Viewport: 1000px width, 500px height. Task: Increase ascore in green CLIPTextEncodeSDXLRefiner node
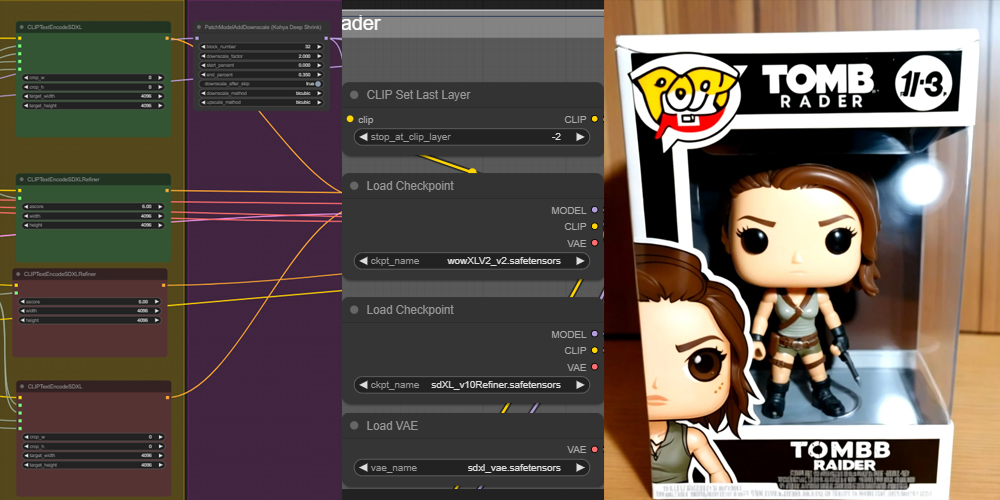tap(160, 207)
